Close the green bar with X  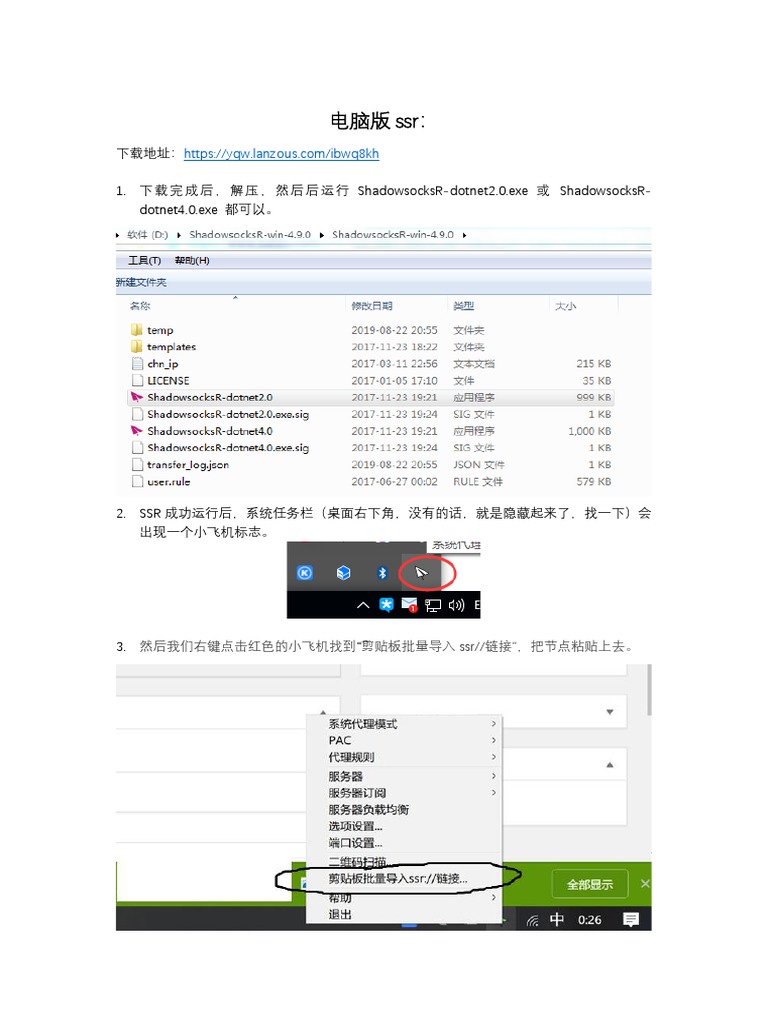point(645,884)
